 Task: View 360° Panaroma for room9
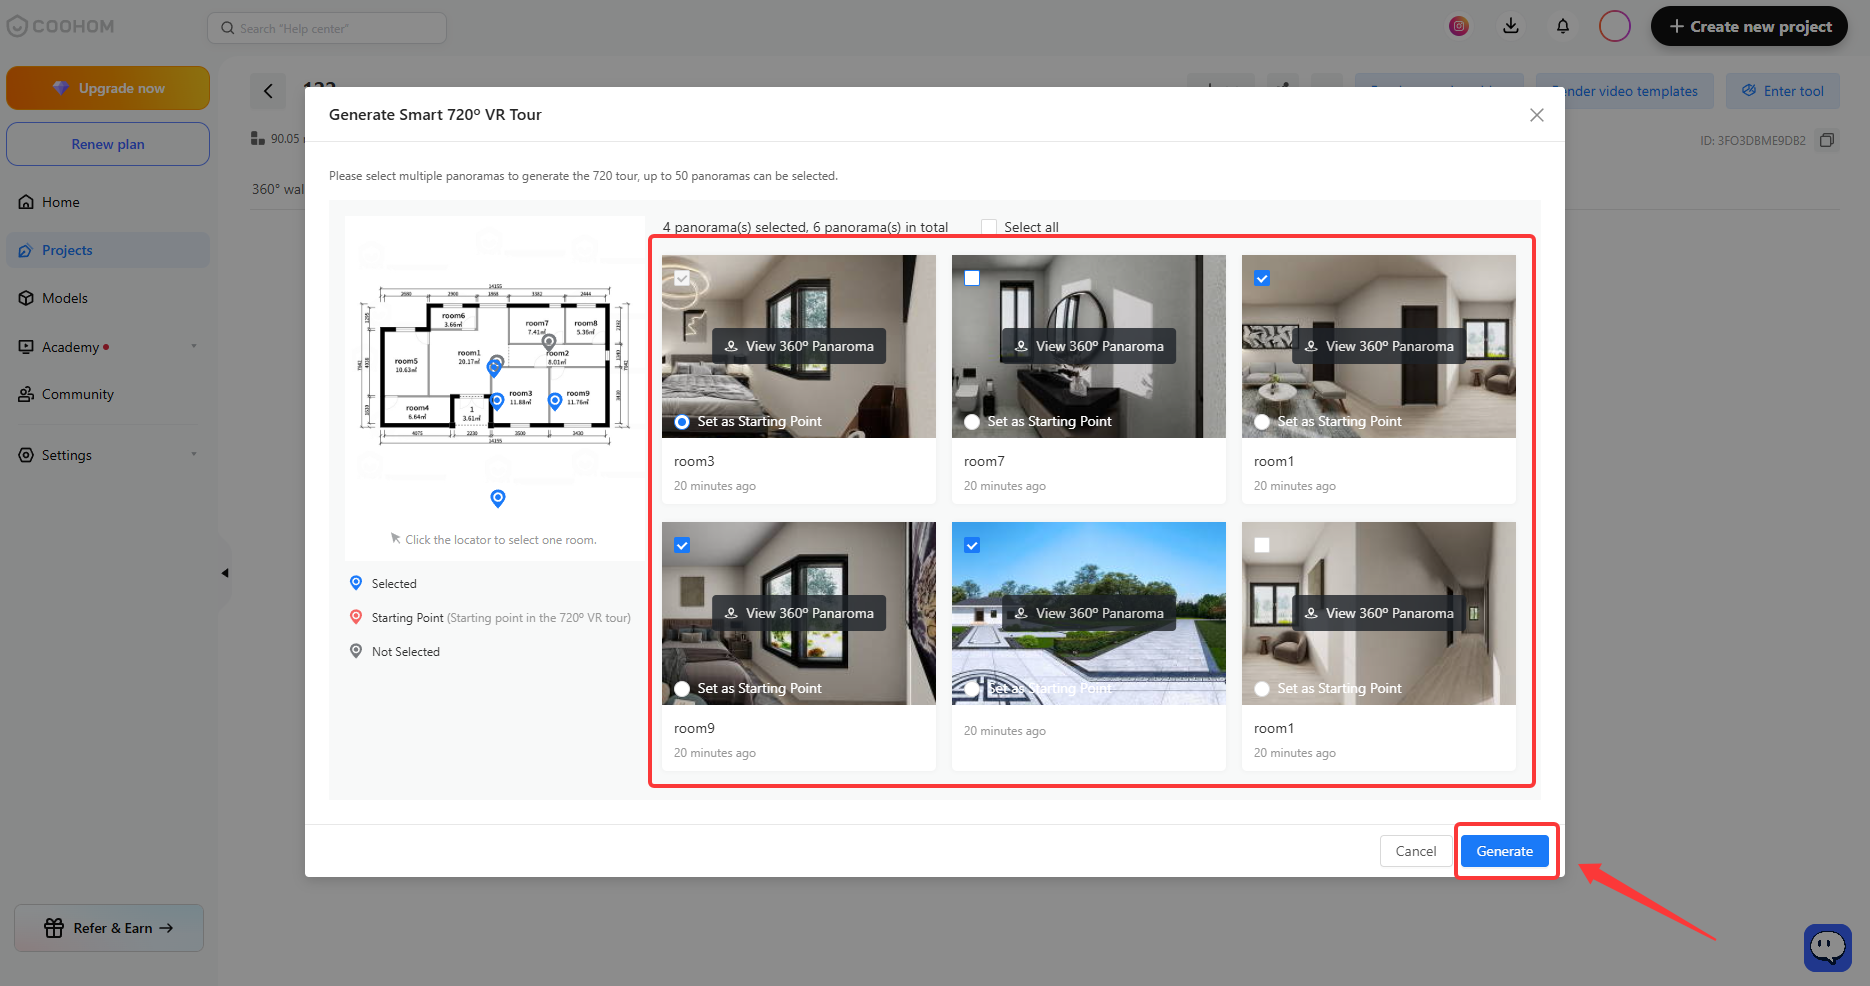click(799, 613)
